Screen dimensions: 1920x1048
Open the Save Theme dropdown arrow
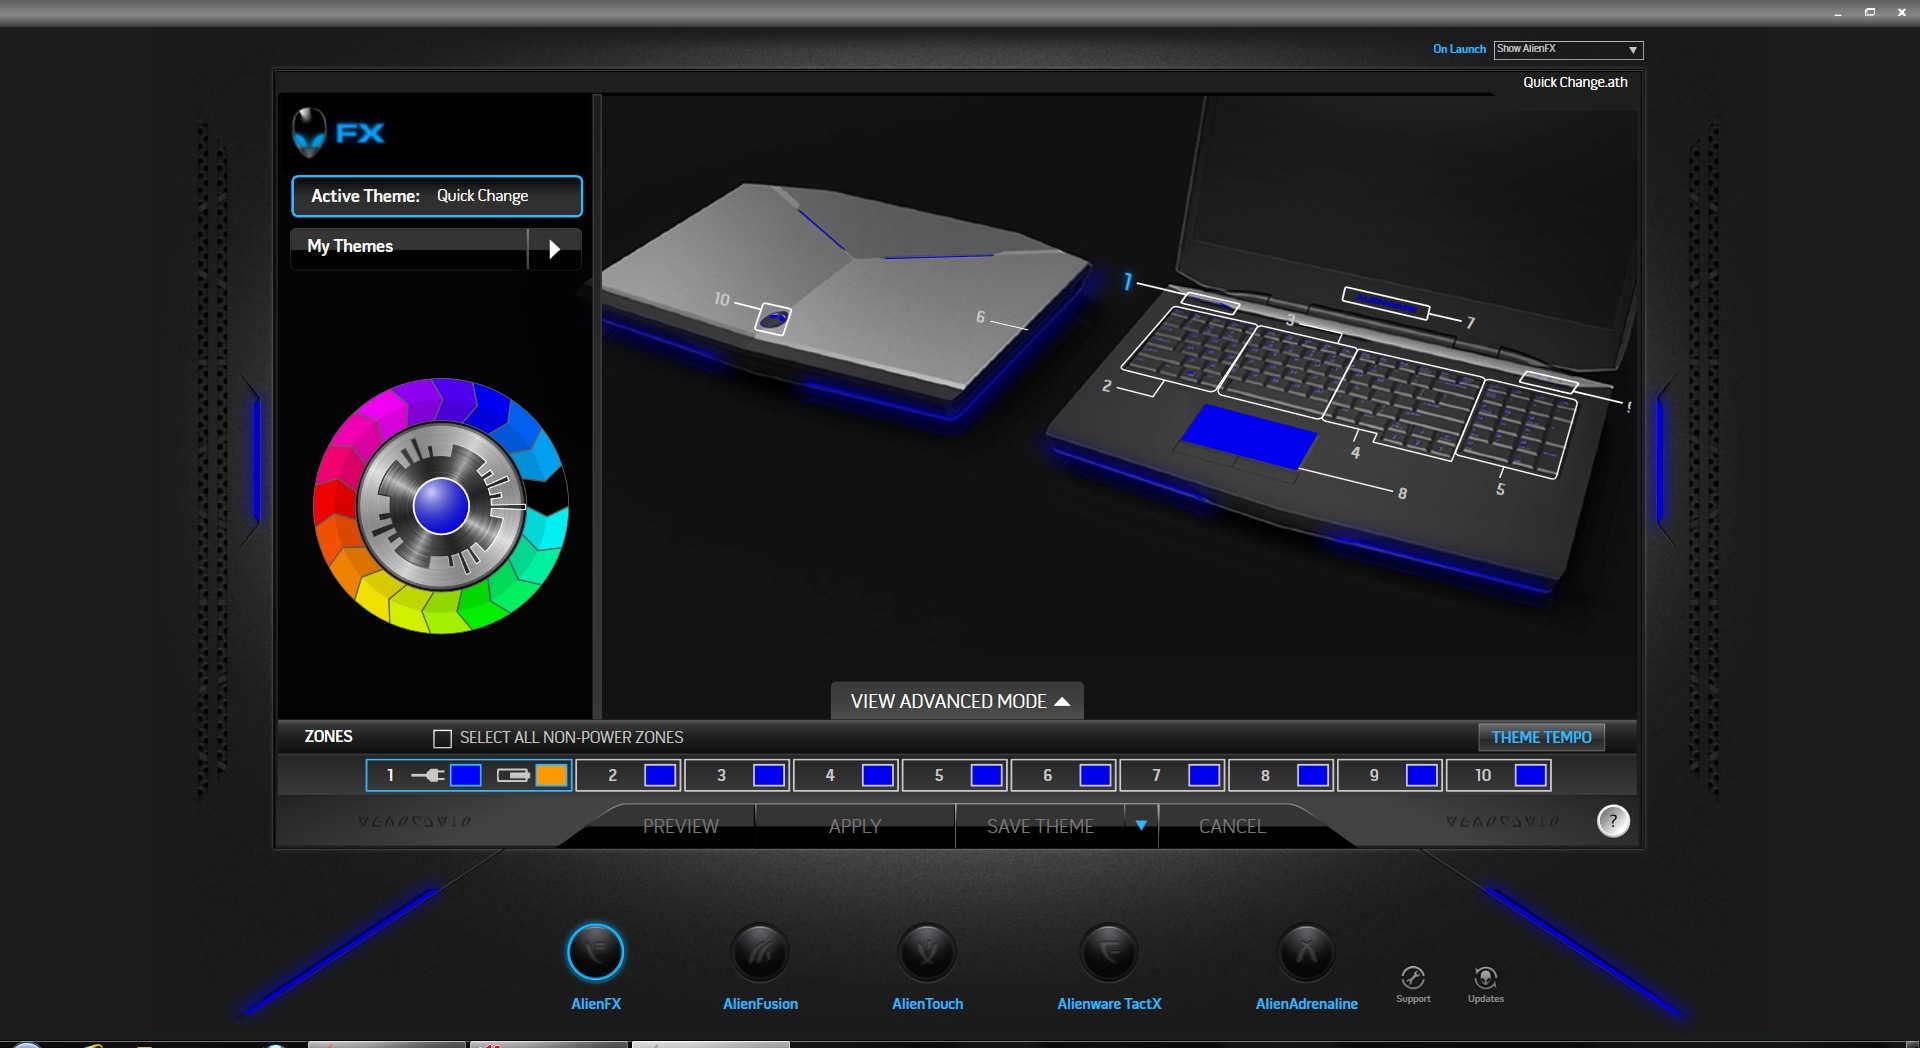tap(1141, 825)
